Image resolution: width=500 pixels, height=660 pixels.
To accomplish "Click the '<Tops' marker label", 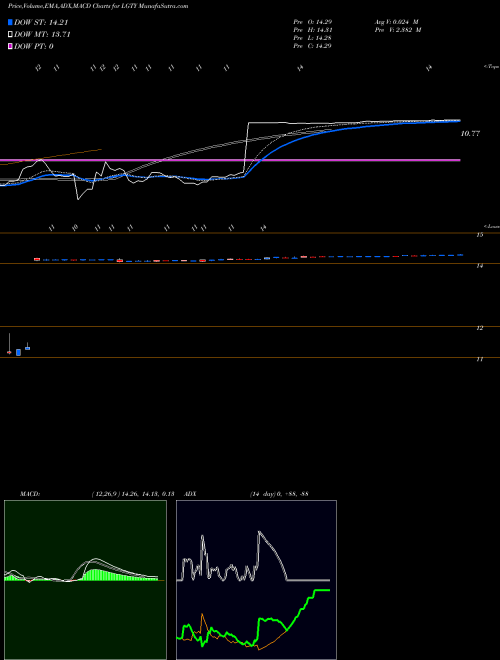I will [x=491, y=67].
